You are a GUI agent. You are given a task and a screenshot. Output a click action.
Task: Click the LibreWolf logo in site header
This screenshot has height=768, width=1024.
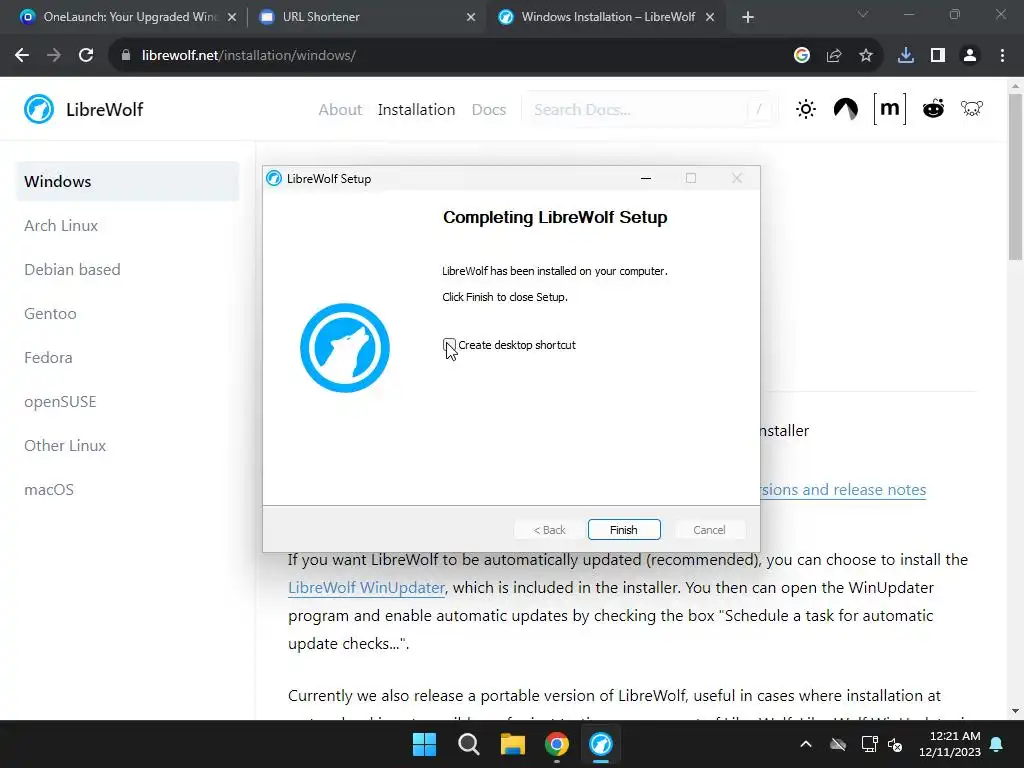coord(84,109)
